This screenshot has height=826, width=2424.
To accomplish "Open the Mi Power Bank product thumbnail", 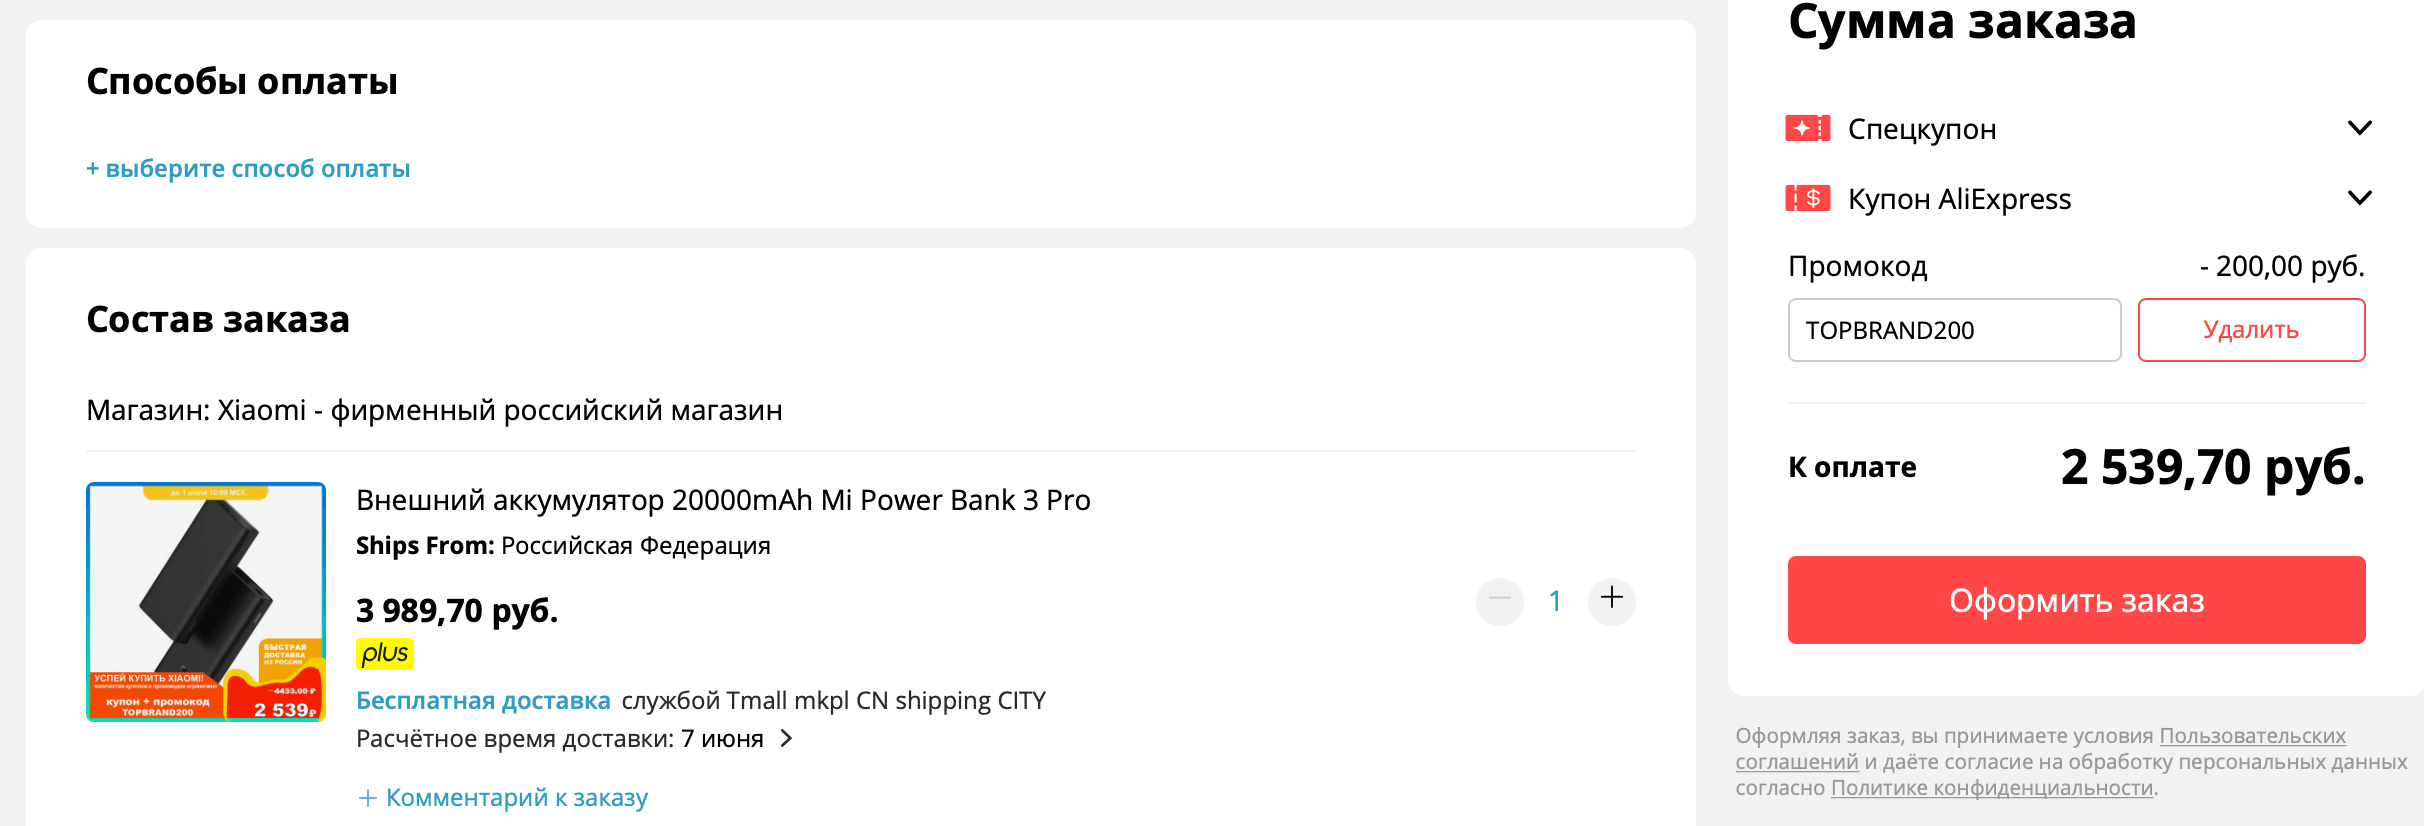I will [x=206, y=602].
